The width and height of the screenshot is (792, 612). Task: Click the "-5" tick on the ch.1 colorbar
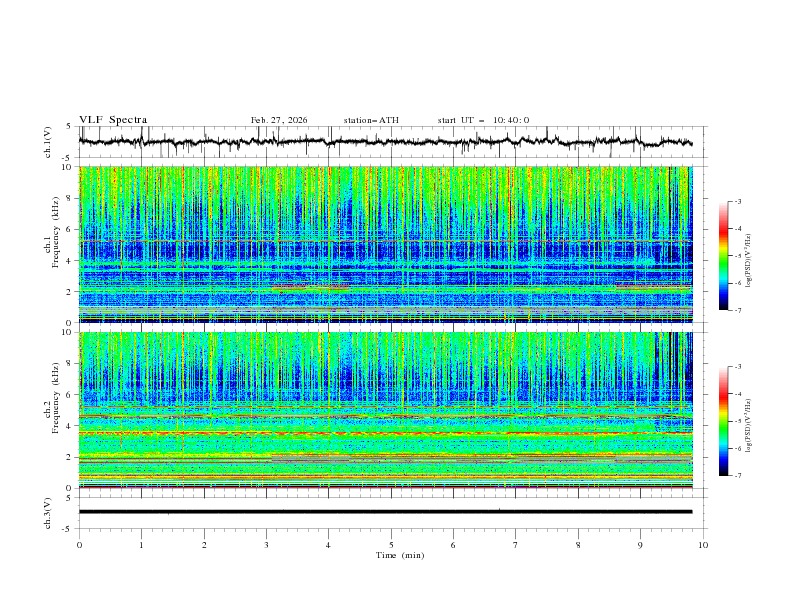coord(737,256)
